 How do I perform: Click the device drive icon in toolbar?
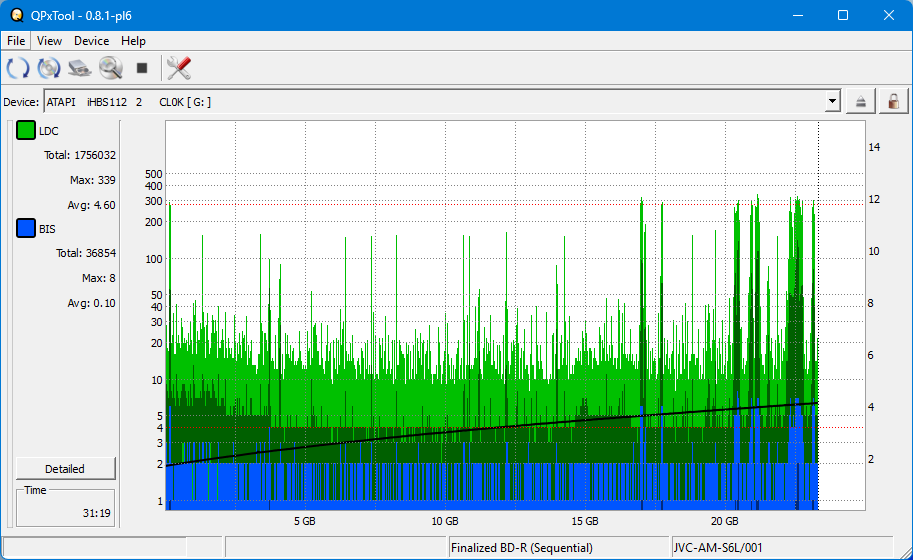point(80,68)
